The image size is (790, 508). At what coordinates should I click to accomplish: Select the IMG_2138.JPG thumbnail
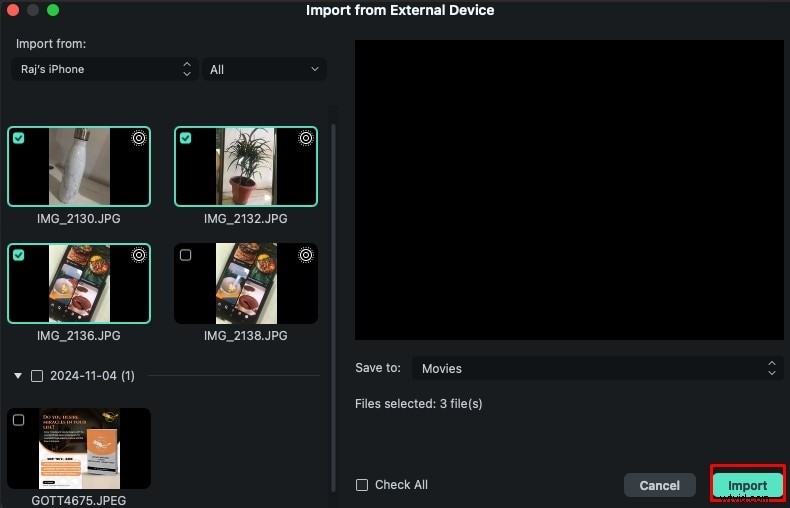point(246,283)
